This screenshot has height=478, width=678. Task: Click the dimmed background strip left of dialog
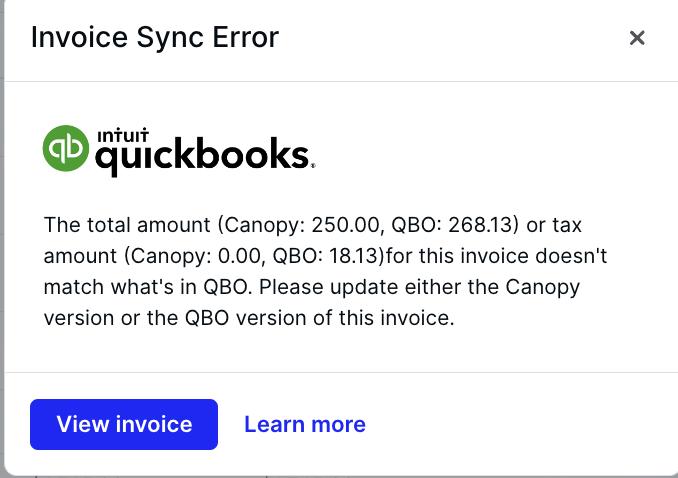point(2,239)
